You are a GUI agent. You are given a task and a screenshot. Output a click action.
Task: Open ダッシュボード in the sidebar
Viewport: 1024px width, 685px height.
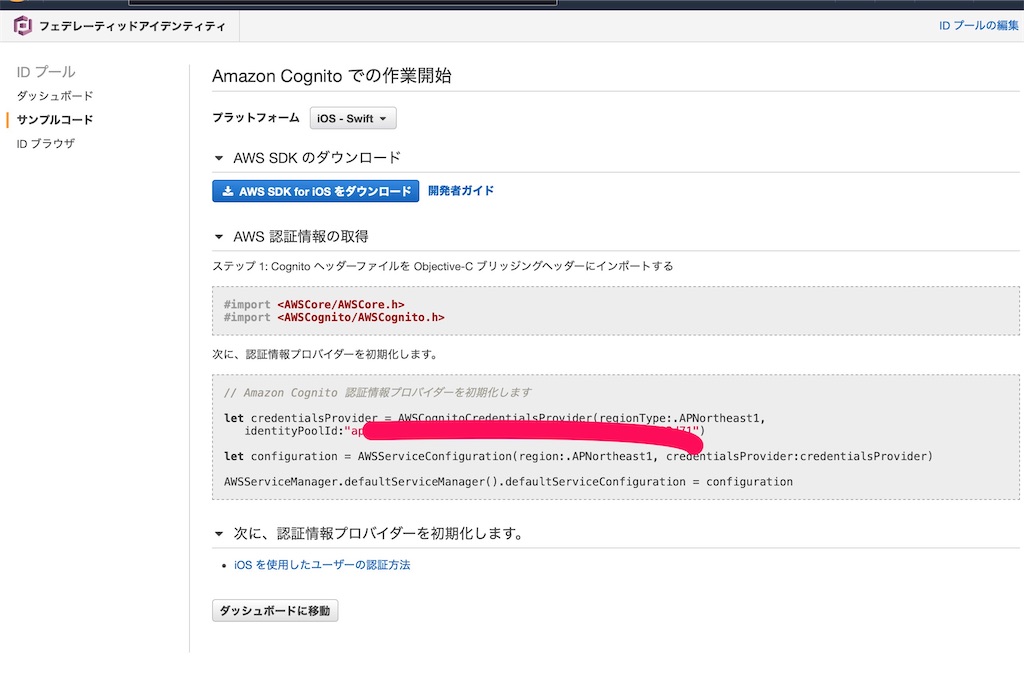pyautogui.click(x=55, y=96)
